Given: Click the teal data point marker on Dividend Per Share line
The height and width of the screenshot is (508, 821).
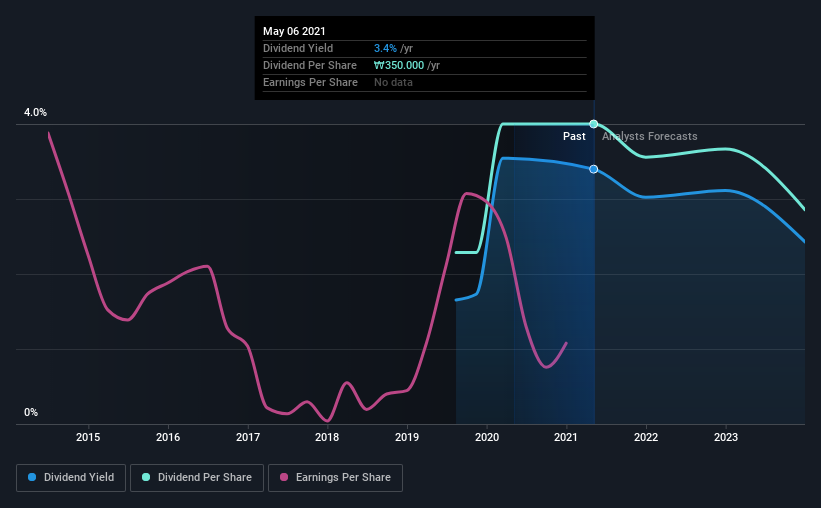Looking at the screenshot, I should click(593, 124).
